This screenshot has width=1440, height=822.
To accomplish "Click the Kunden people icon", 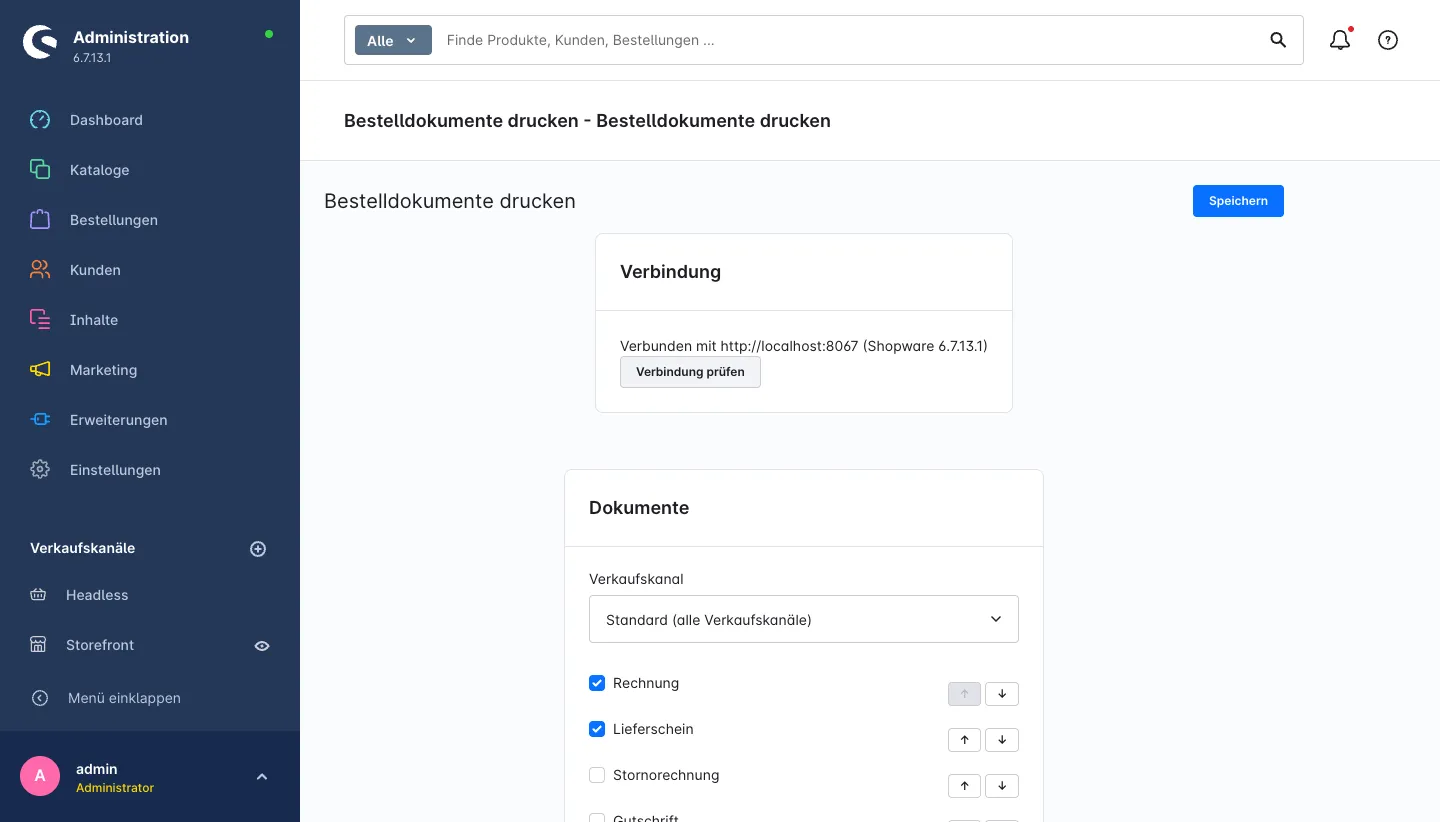I will (x=40, y=270).
